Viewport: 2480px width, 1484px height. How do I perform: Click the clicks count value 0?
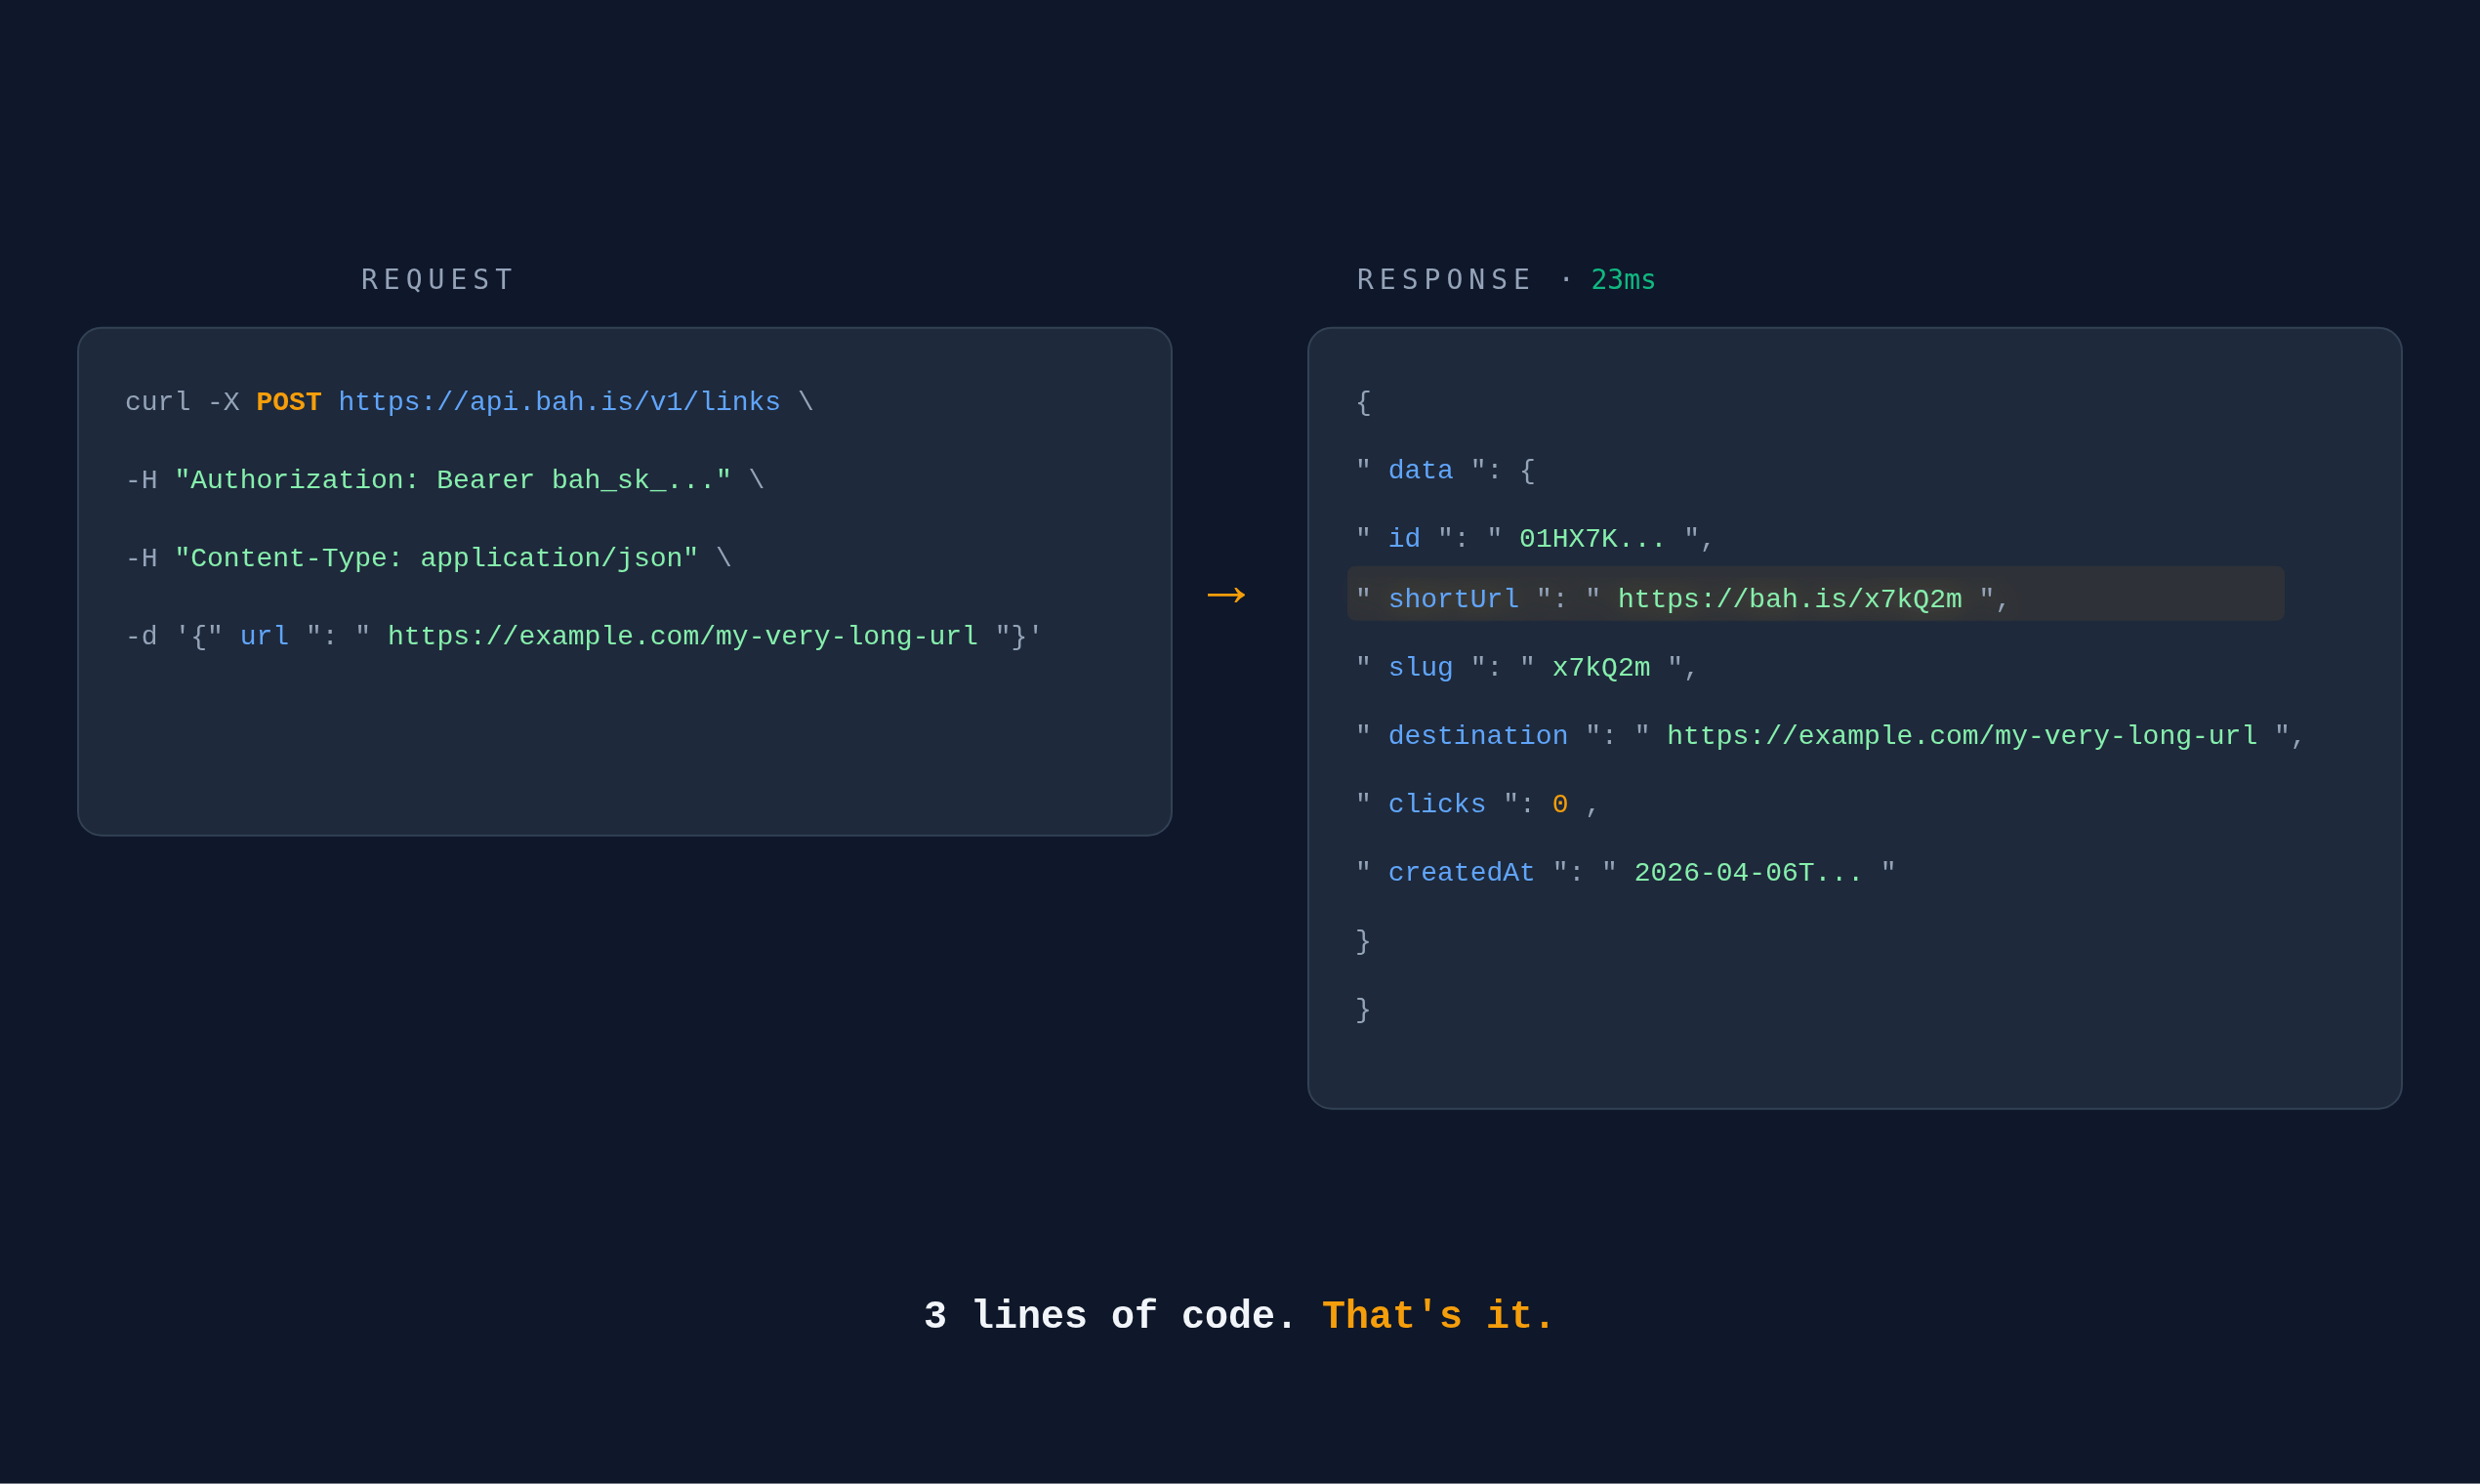coord(1559,803)
